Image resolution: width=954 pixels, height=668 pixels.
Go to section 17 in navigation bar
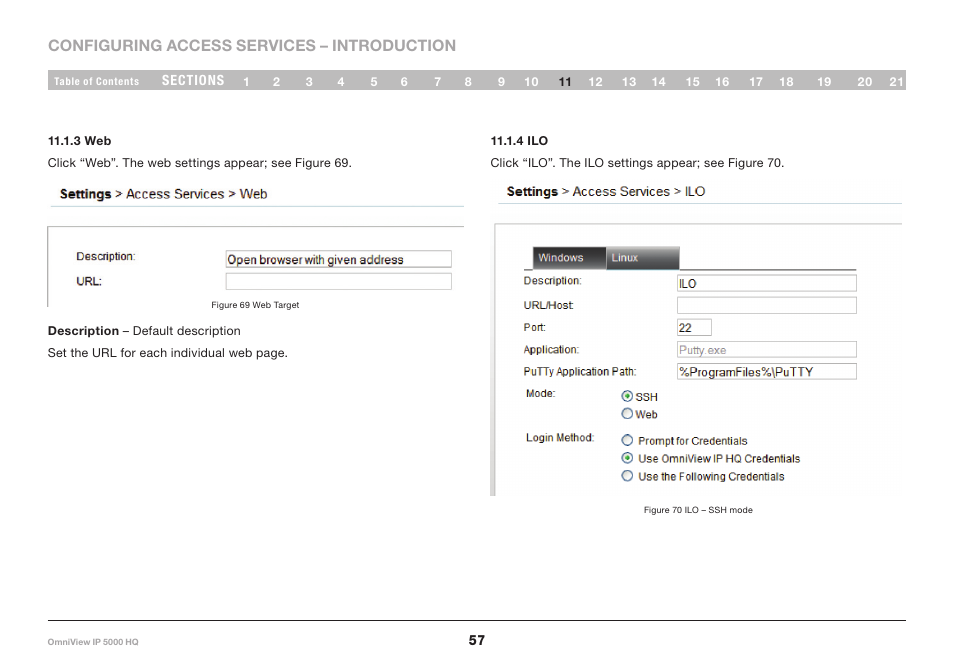click(x=756, y=82)
